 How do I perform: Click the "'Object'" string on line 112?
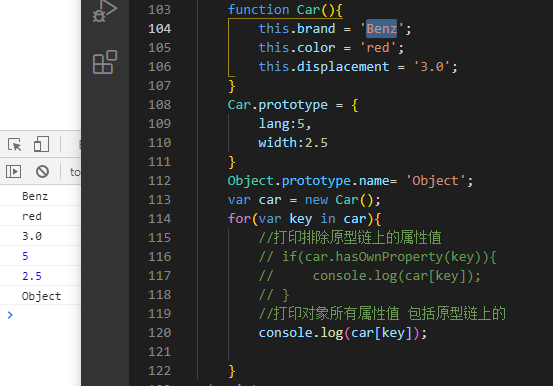[436, 181]
